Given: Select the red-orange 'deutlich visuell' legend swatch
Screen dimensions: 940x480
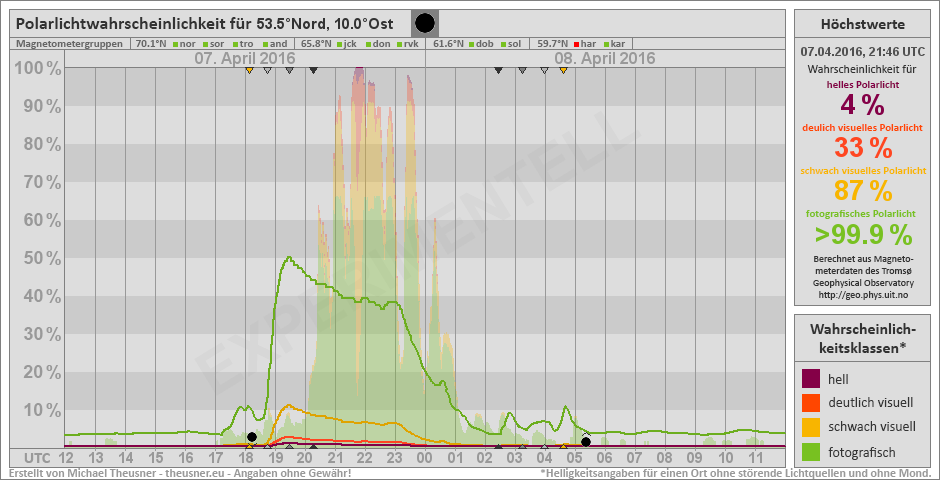Looking at the screenshot, I should click(x=812, y=403).
